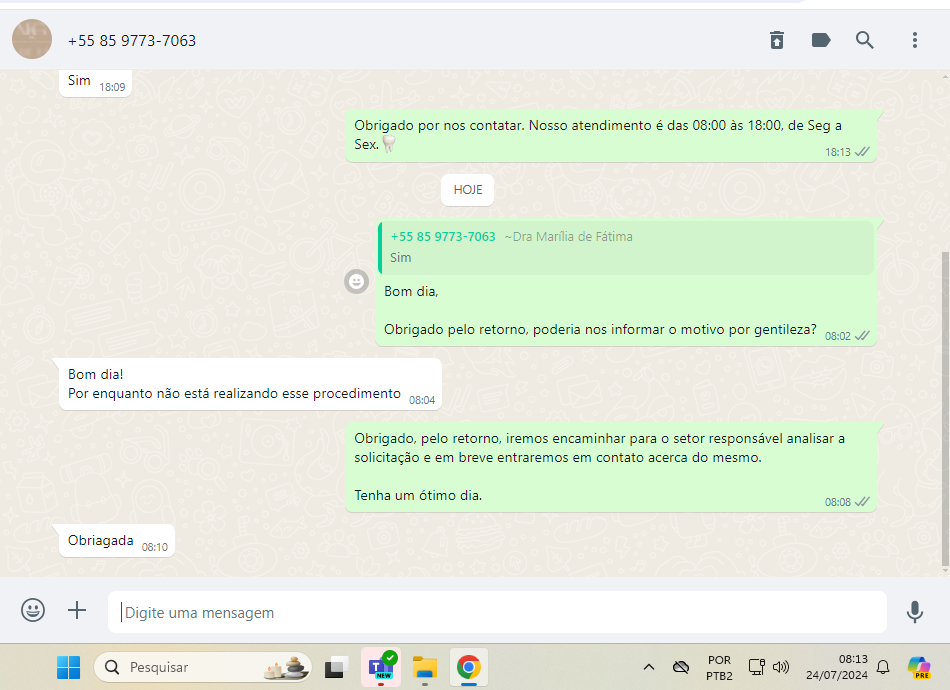The height and width of the screenshot is (690, 950).
Task: Click contact number +55 85 9773-7063 in header
Action: point(132,41)
